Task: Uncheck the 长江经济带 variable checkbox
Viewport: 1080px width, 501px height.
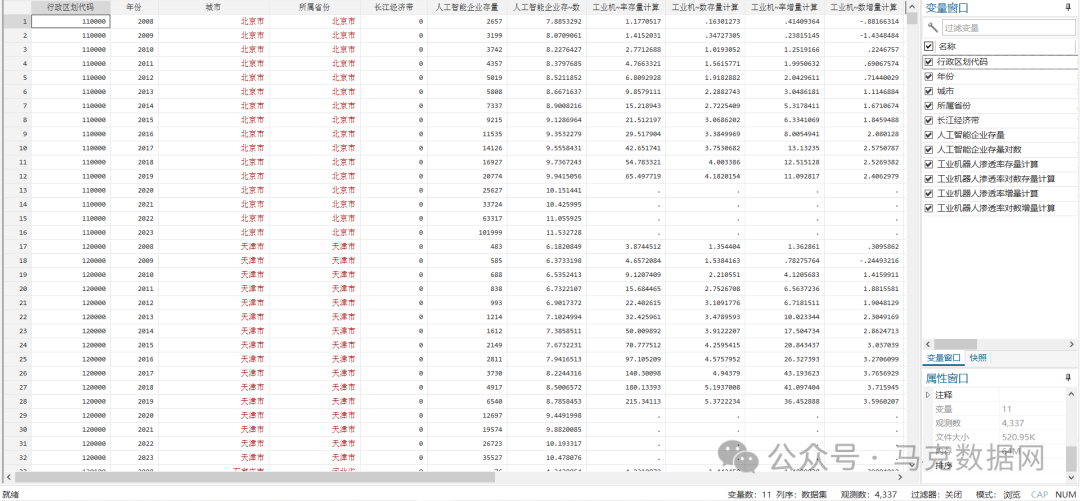Action: coord(928,120)
